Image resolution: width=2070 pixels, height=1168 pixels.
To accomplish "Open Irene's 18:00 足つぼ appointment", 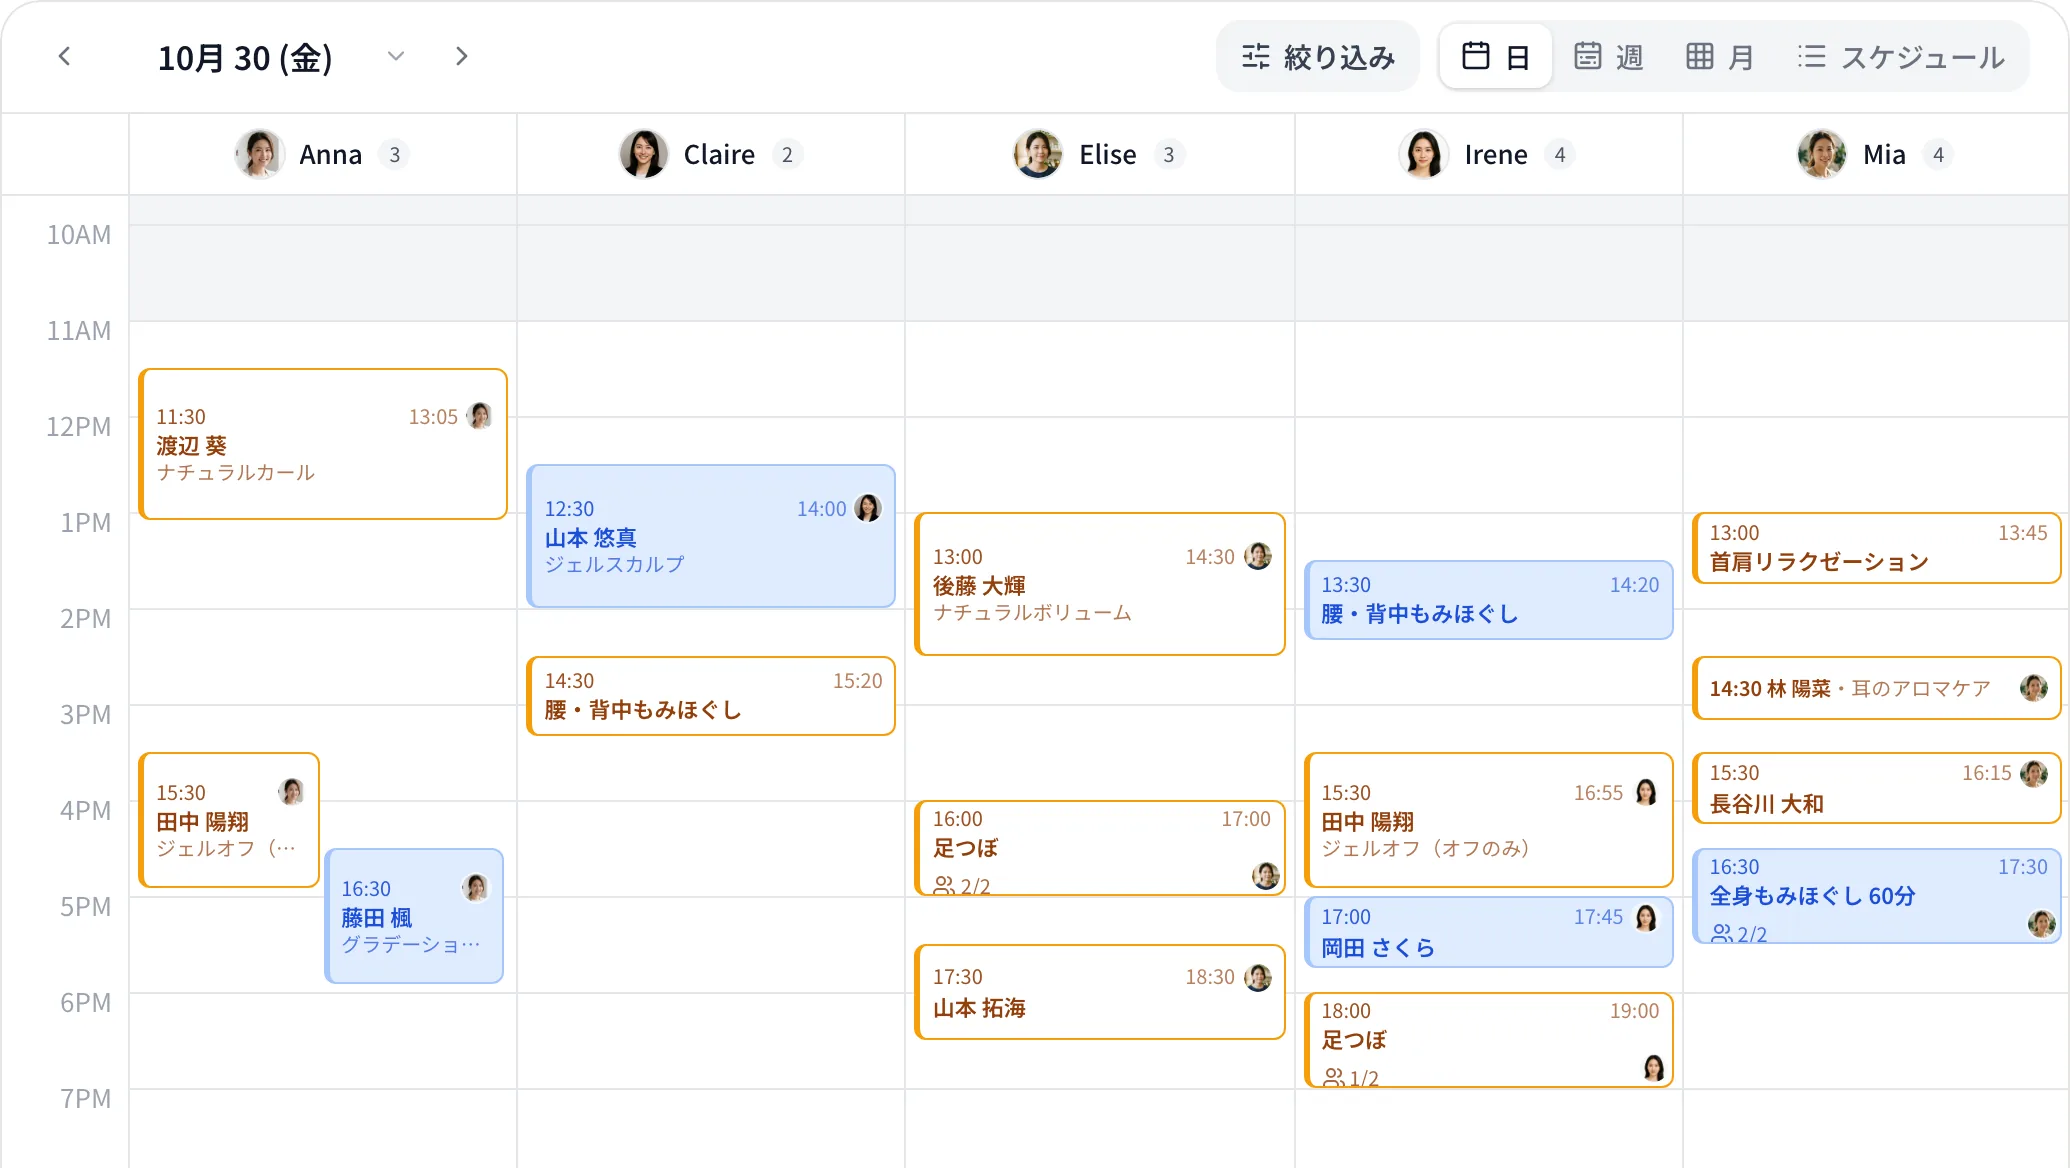I will point(1489,1040).
